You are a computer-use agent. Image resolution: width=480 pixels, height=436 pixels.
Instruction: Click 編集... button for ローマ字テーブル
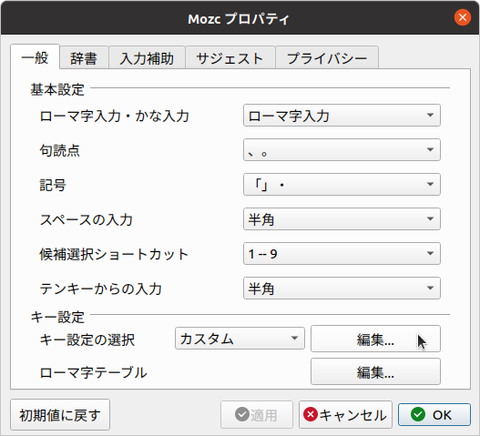pyautogui.click(x=375, y=371)
